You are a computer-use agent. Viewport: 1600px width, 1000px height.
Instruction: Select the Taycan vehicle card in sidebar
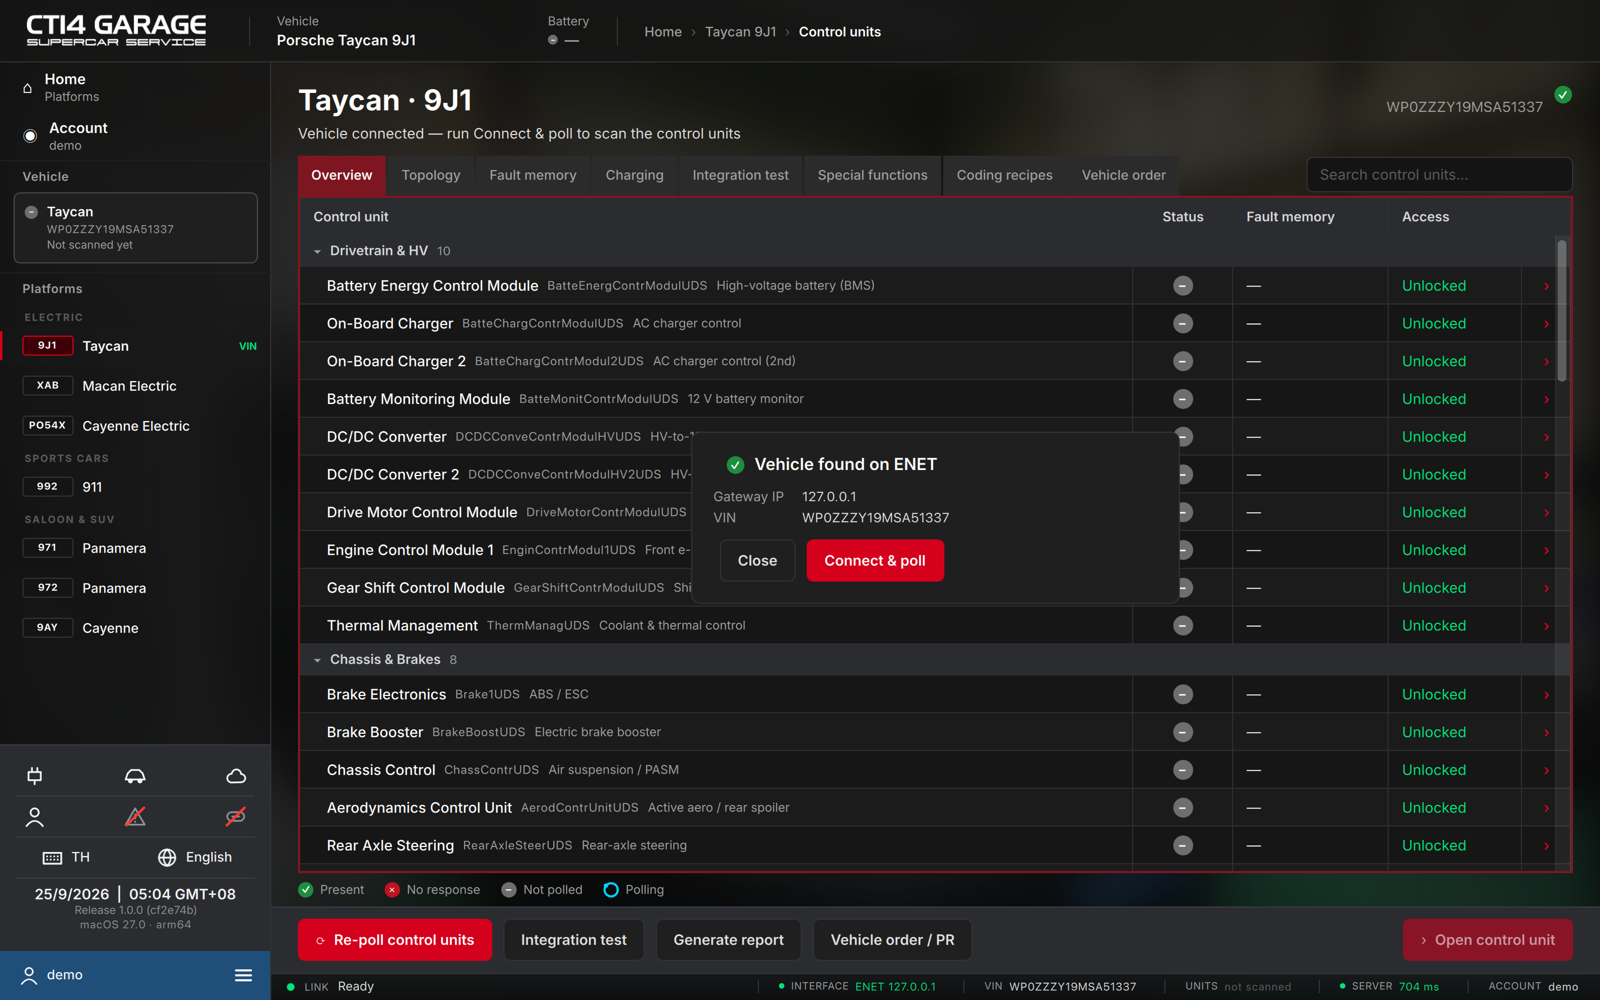pyautogui.click(x=136, y=228)
